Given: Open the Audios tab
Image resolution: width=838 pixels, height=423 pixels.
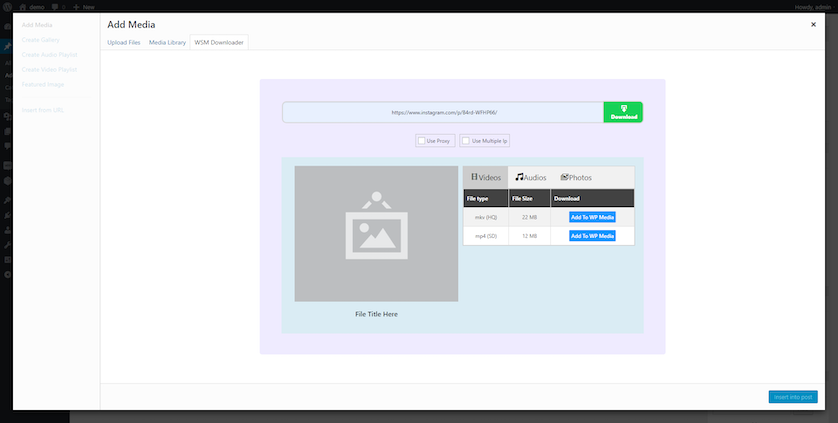Looking at the screenshot, I should pyautogui.click(x=531, y=177).
